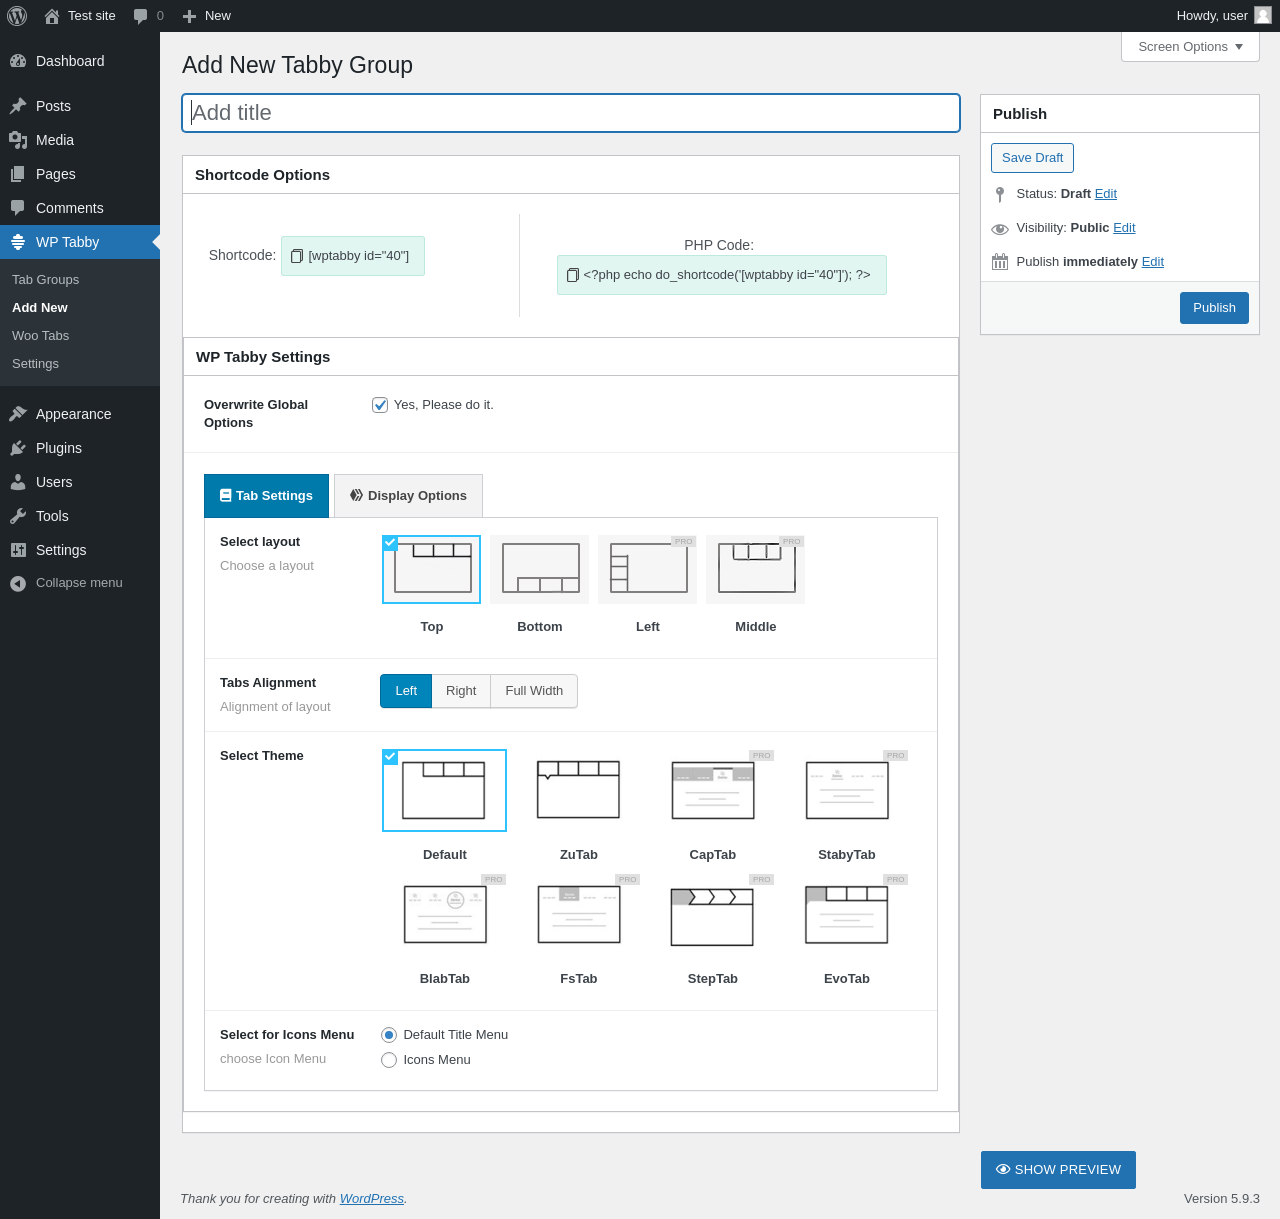Select the CapTab theme
The width and height of the screenshot is (1280, 1219).
coord(713,790)
